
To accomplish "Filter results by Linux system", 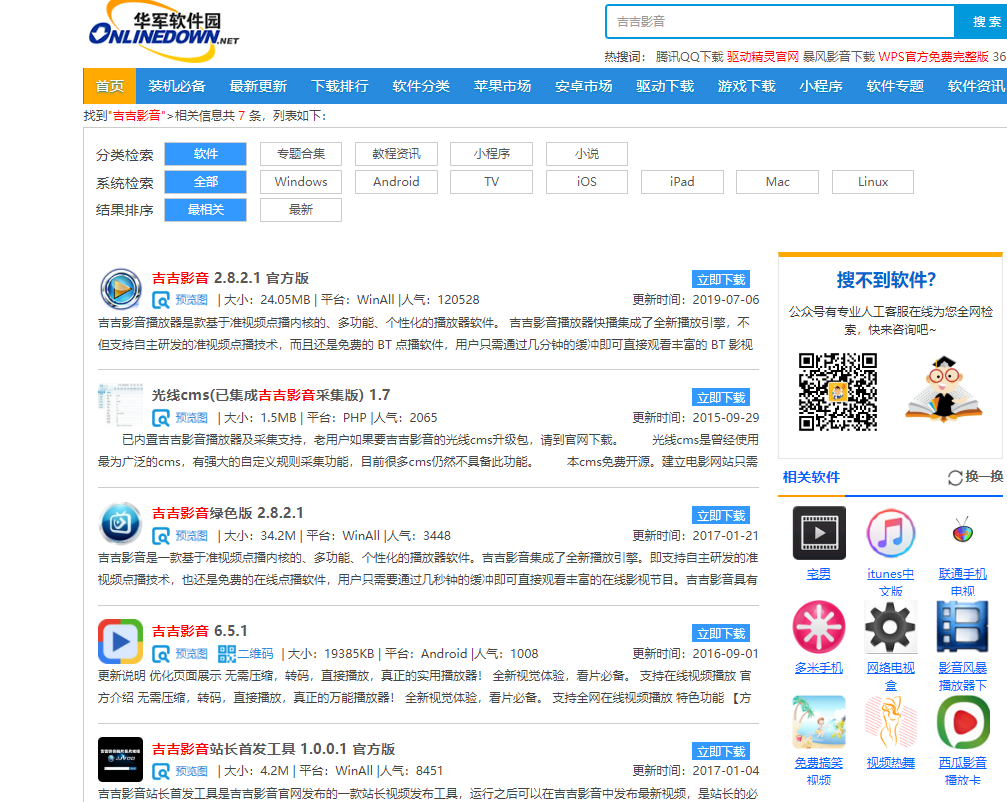I will 873,182.
